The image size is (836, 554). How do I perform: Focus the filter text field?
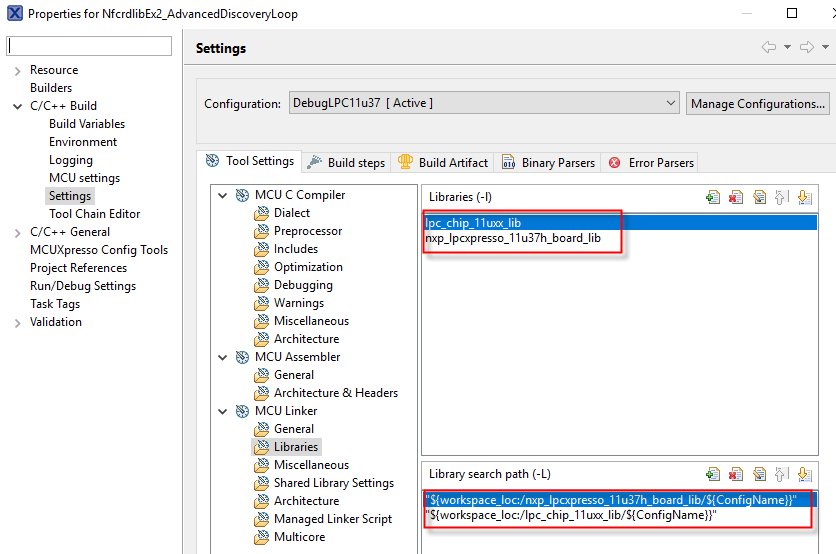pyautogui.click(x=89, y=46)
